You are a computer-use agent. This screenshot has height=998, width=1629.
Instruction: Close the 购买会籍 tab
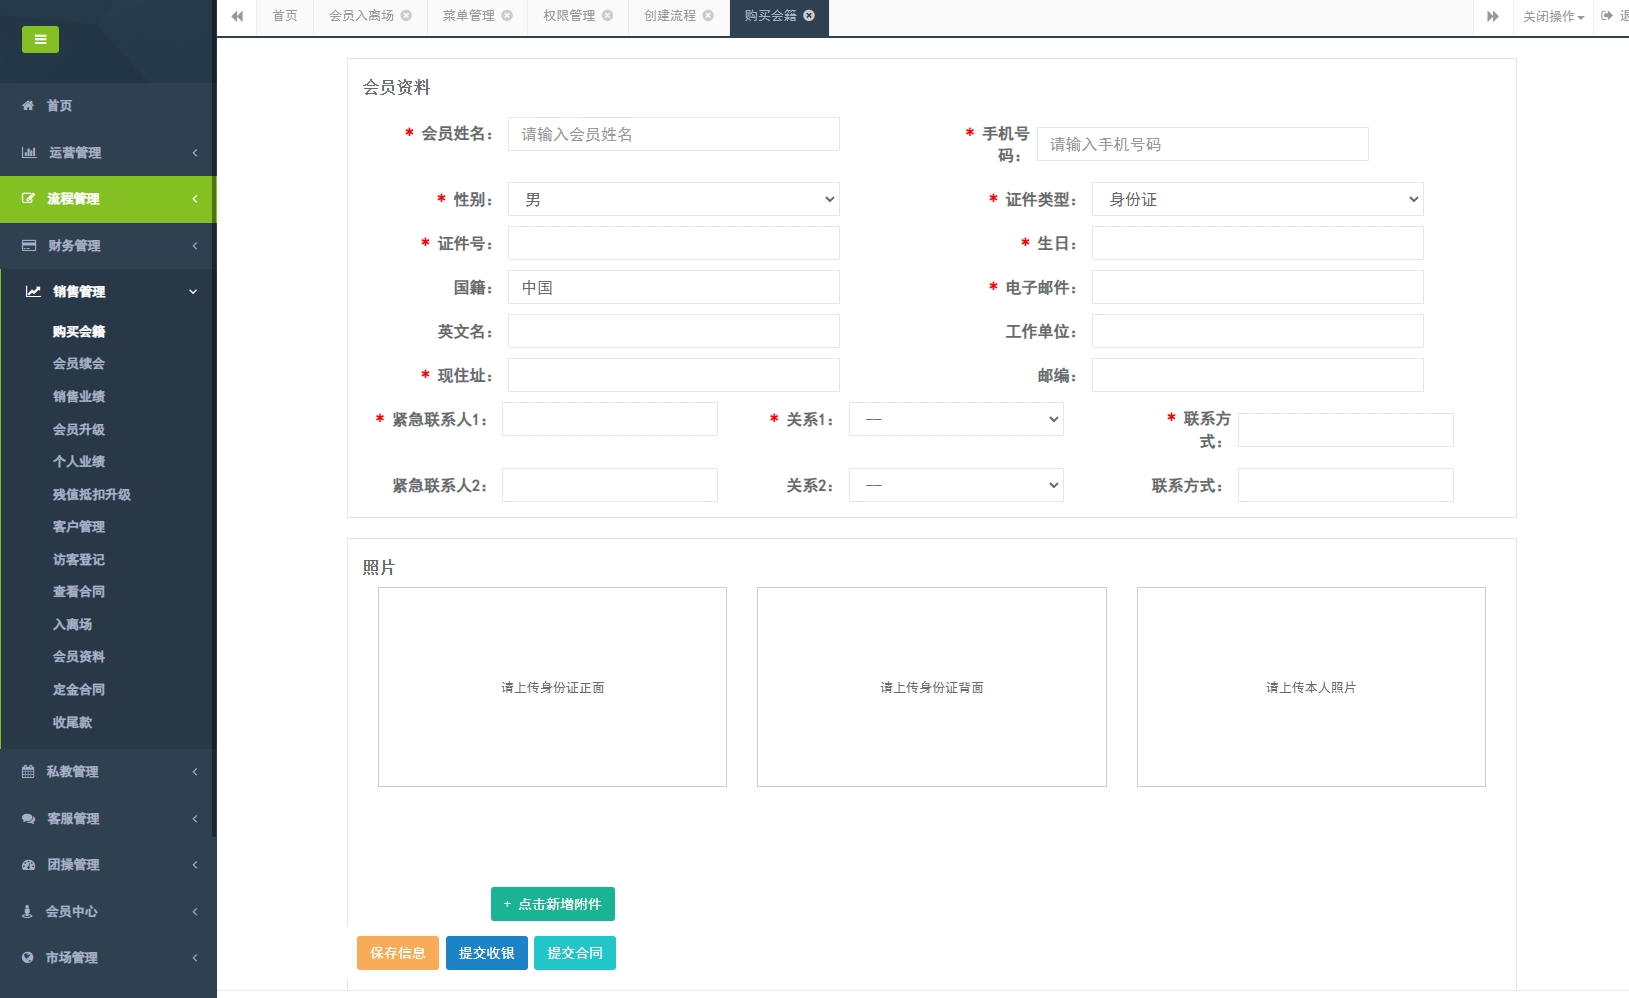pos(809,15)
